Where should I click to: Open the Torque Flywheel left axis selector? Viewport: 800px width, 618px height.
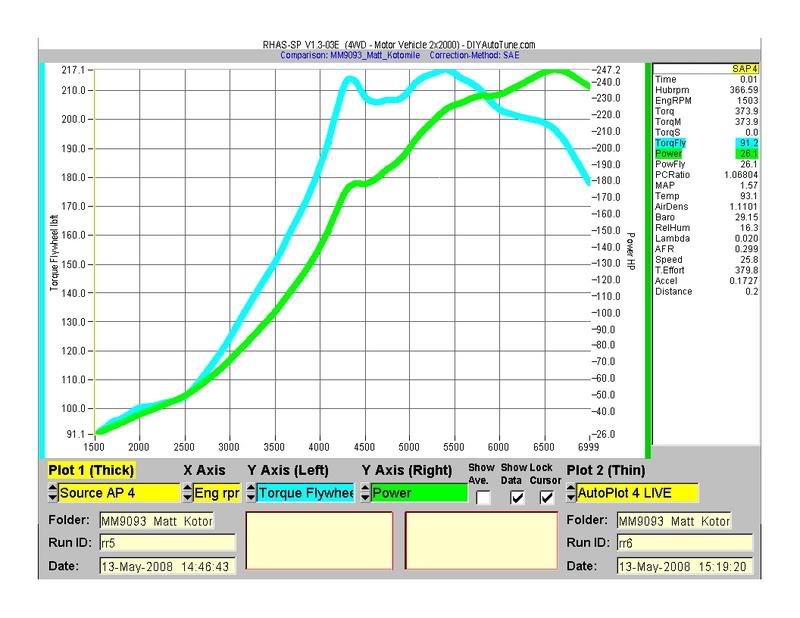tap(305, 493)
